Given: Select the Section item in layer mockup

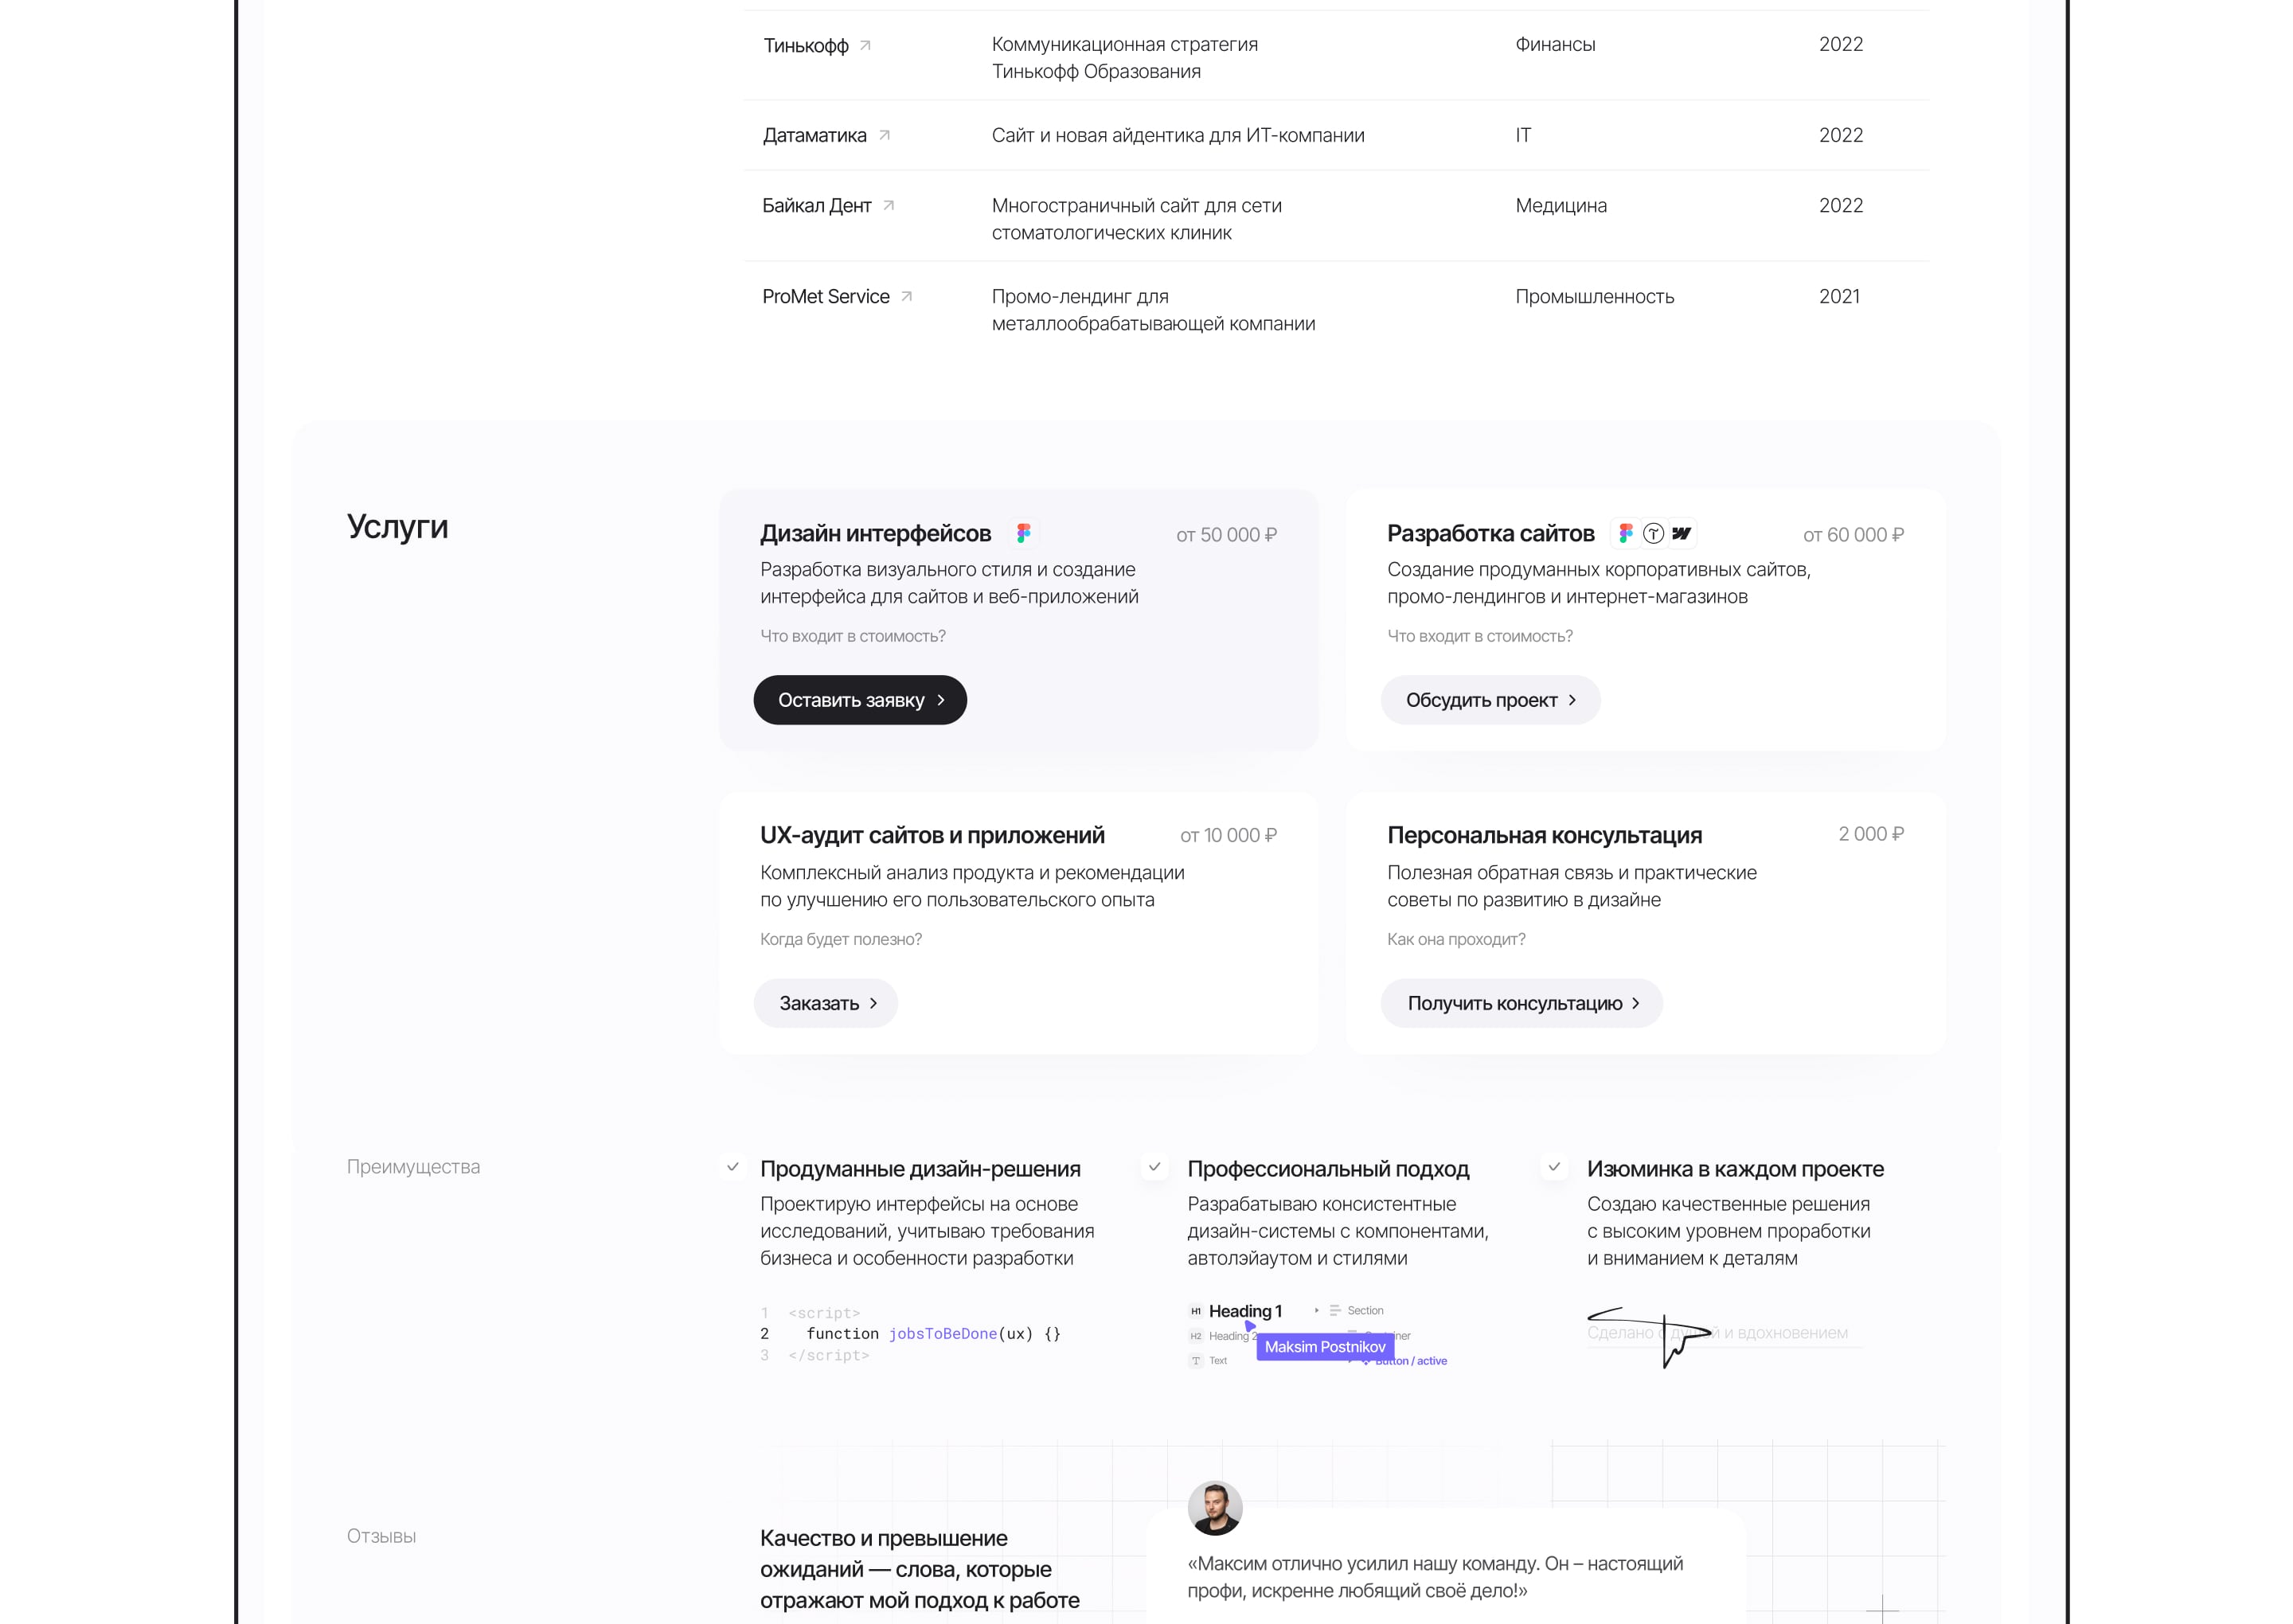Looking at the screenshot, I should [1364, 1311].
